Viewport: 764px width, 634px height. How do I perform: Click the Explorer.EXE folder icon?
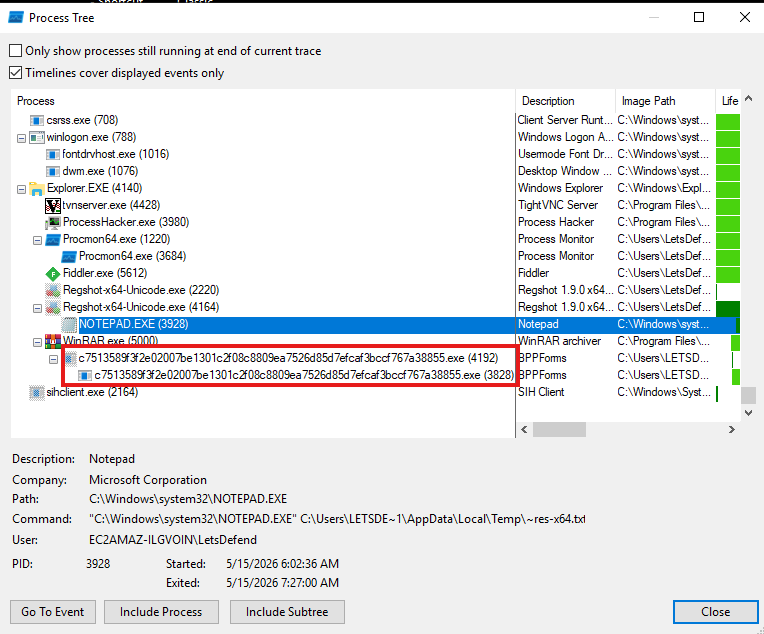(37, 189)
